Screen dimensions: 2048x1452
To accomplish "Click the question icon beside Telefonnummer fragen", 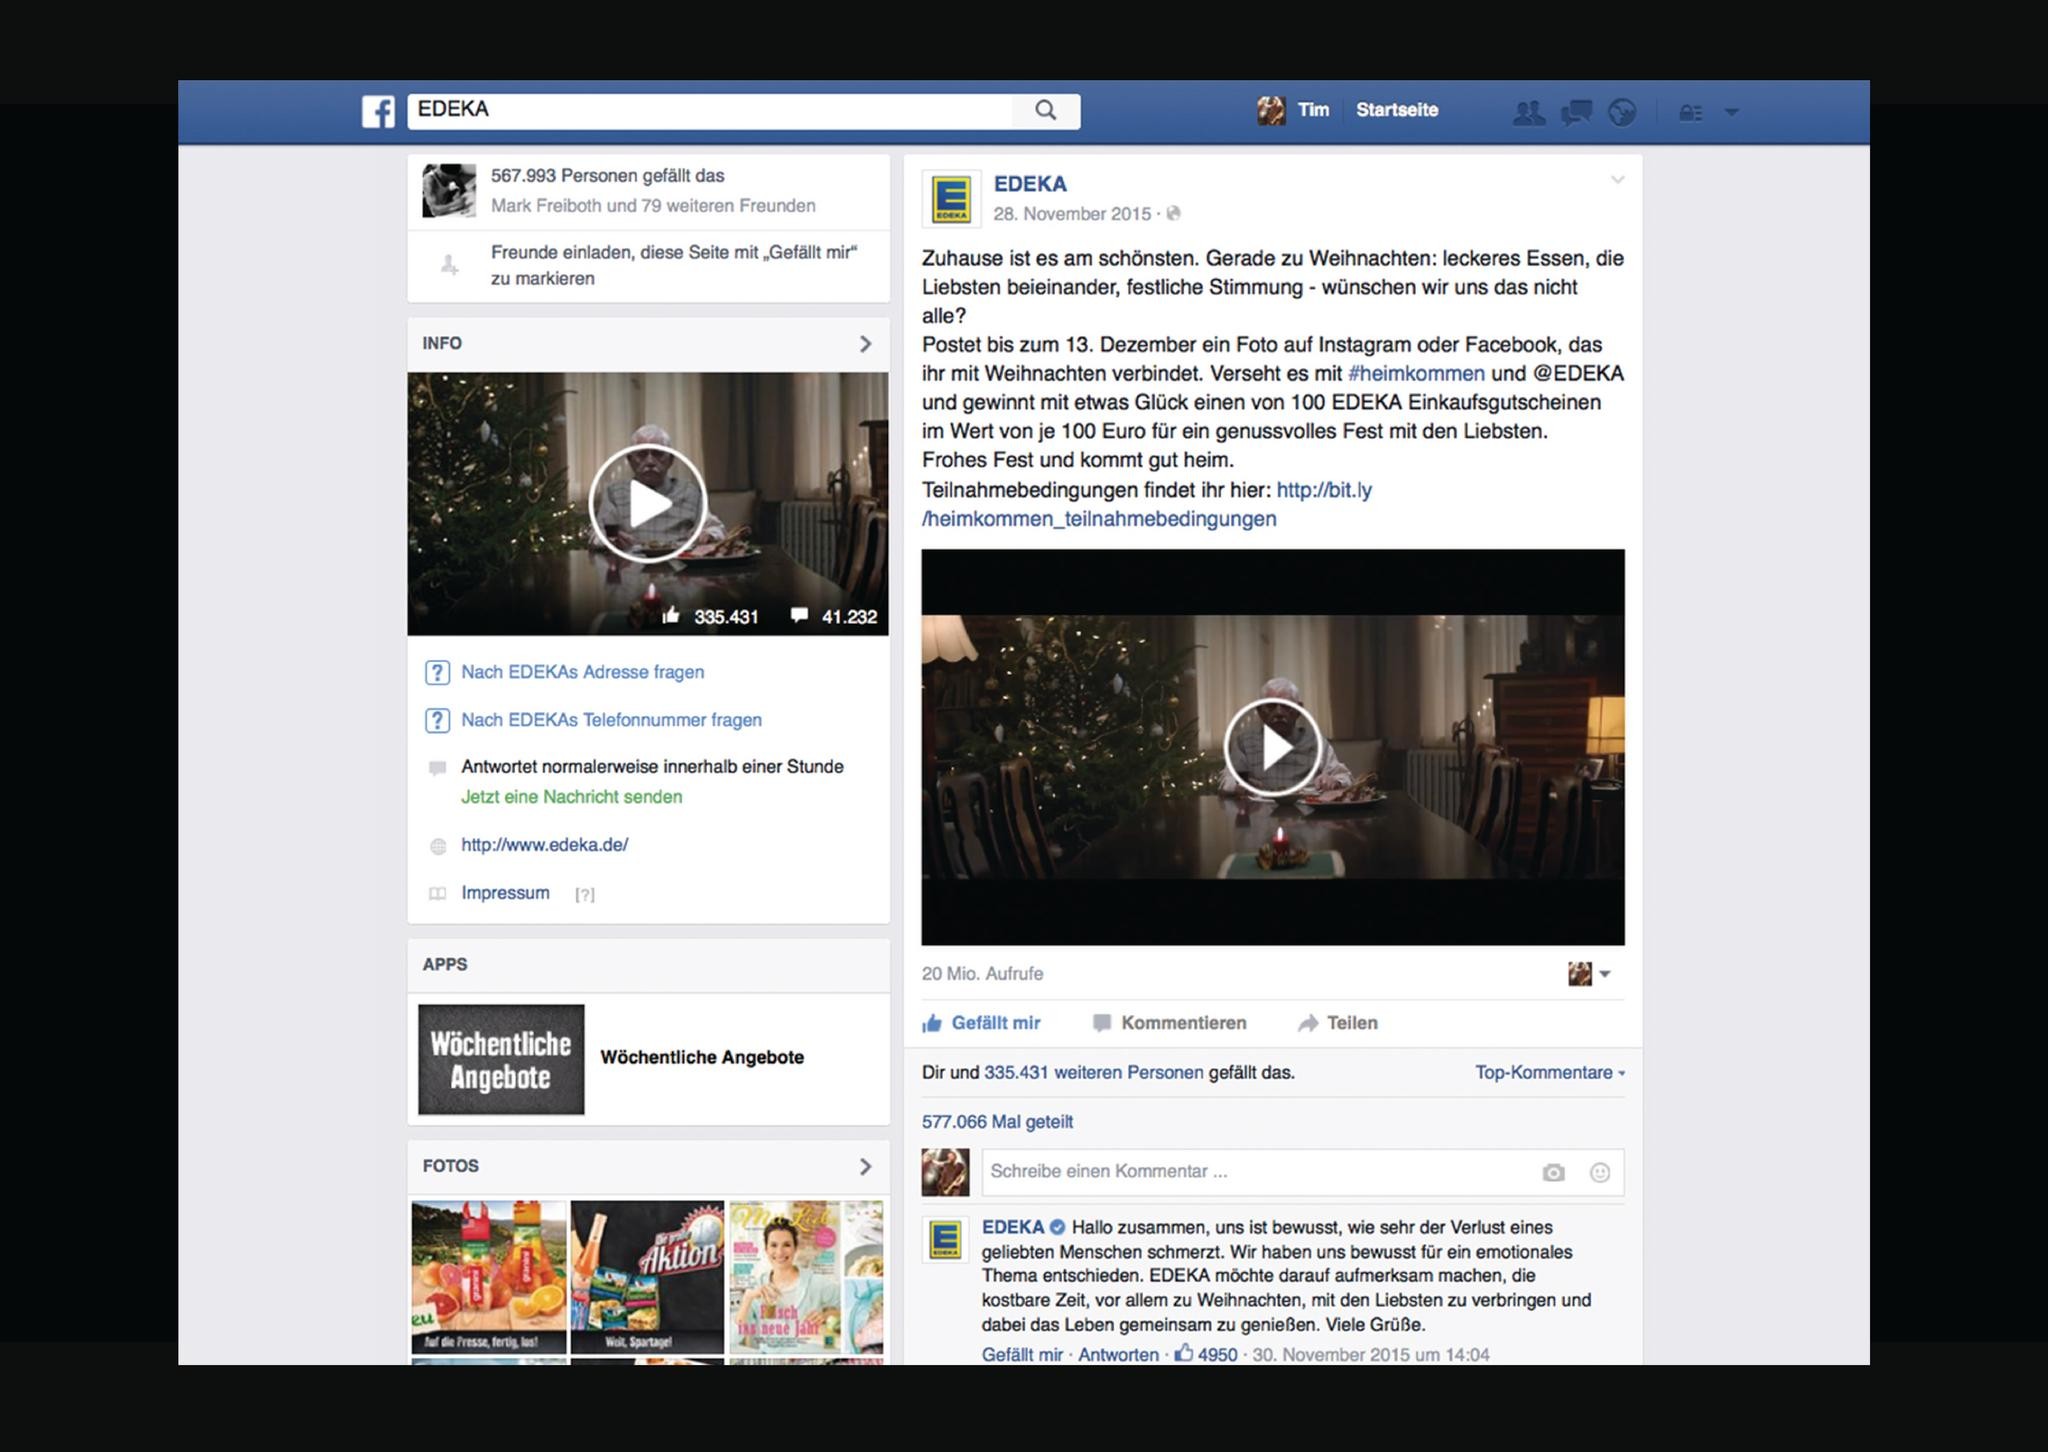I will click(437, 721).
